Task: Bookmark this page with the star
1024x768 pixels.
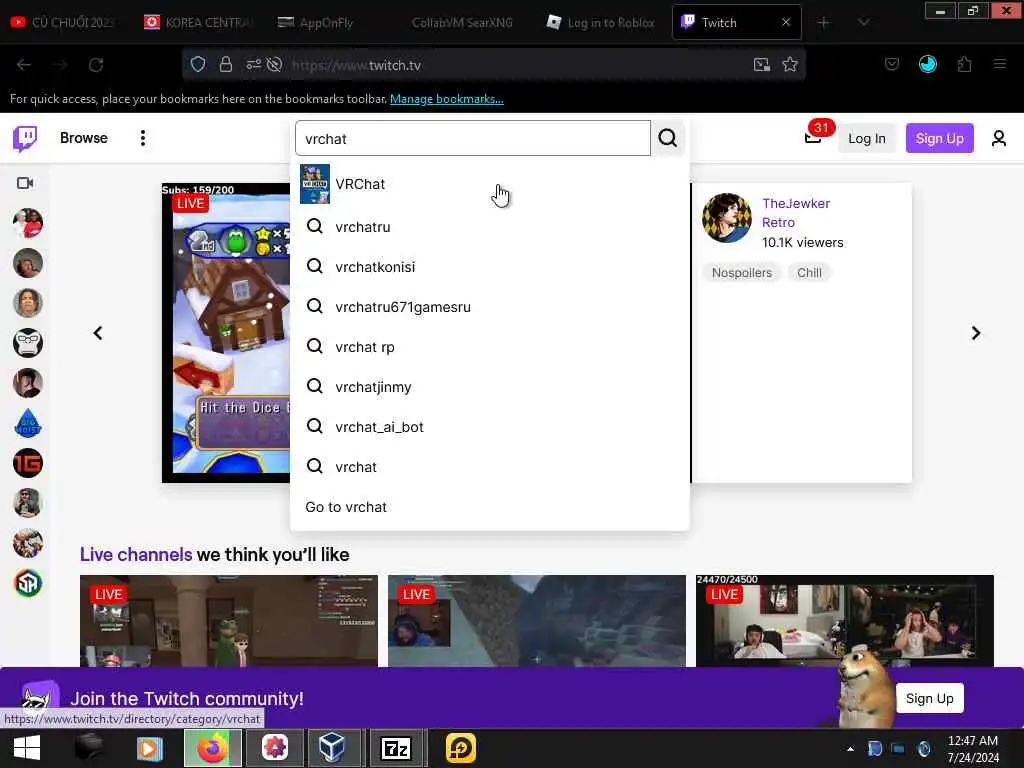Action: [790, 64]
